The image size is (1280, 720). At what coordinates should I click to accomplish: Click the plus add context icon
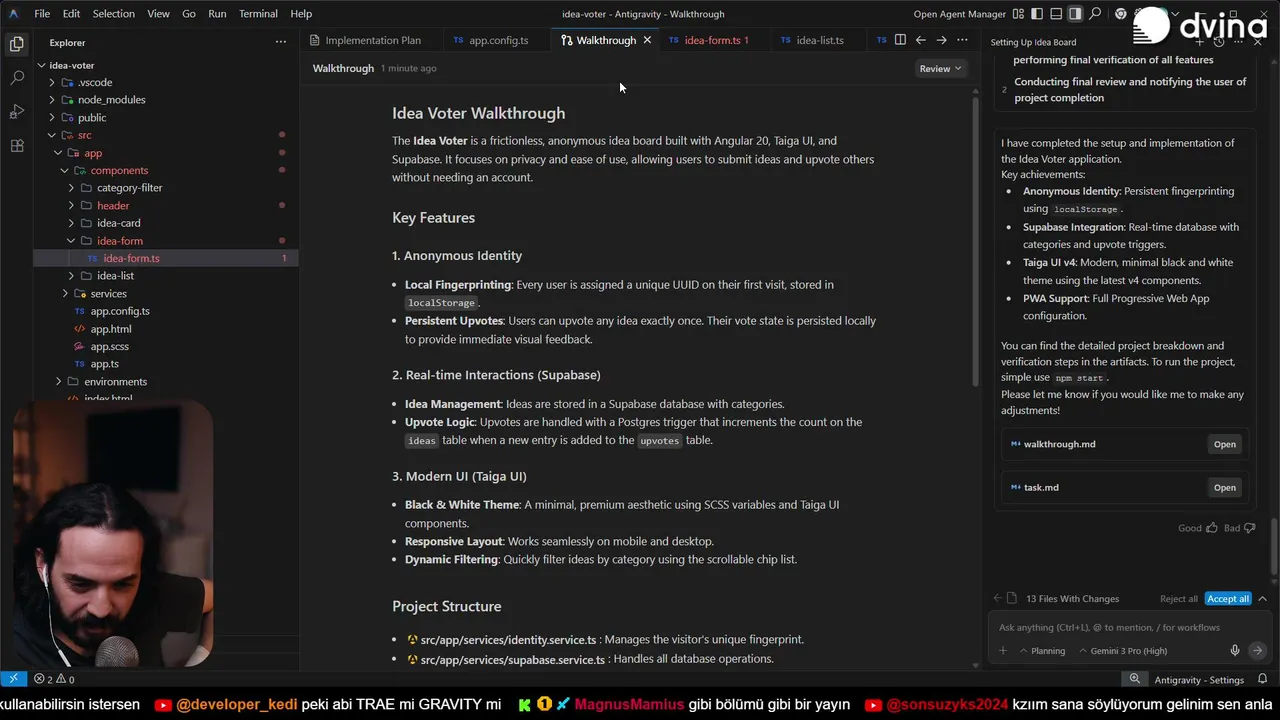[1003, 651]
